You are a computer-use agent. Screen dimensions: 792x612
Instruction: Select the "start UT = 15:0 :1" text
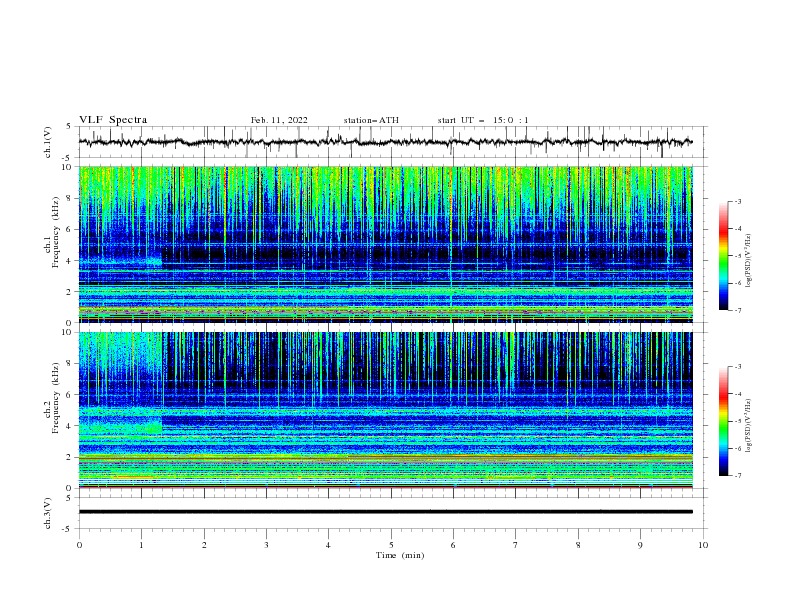click(483, 120)
